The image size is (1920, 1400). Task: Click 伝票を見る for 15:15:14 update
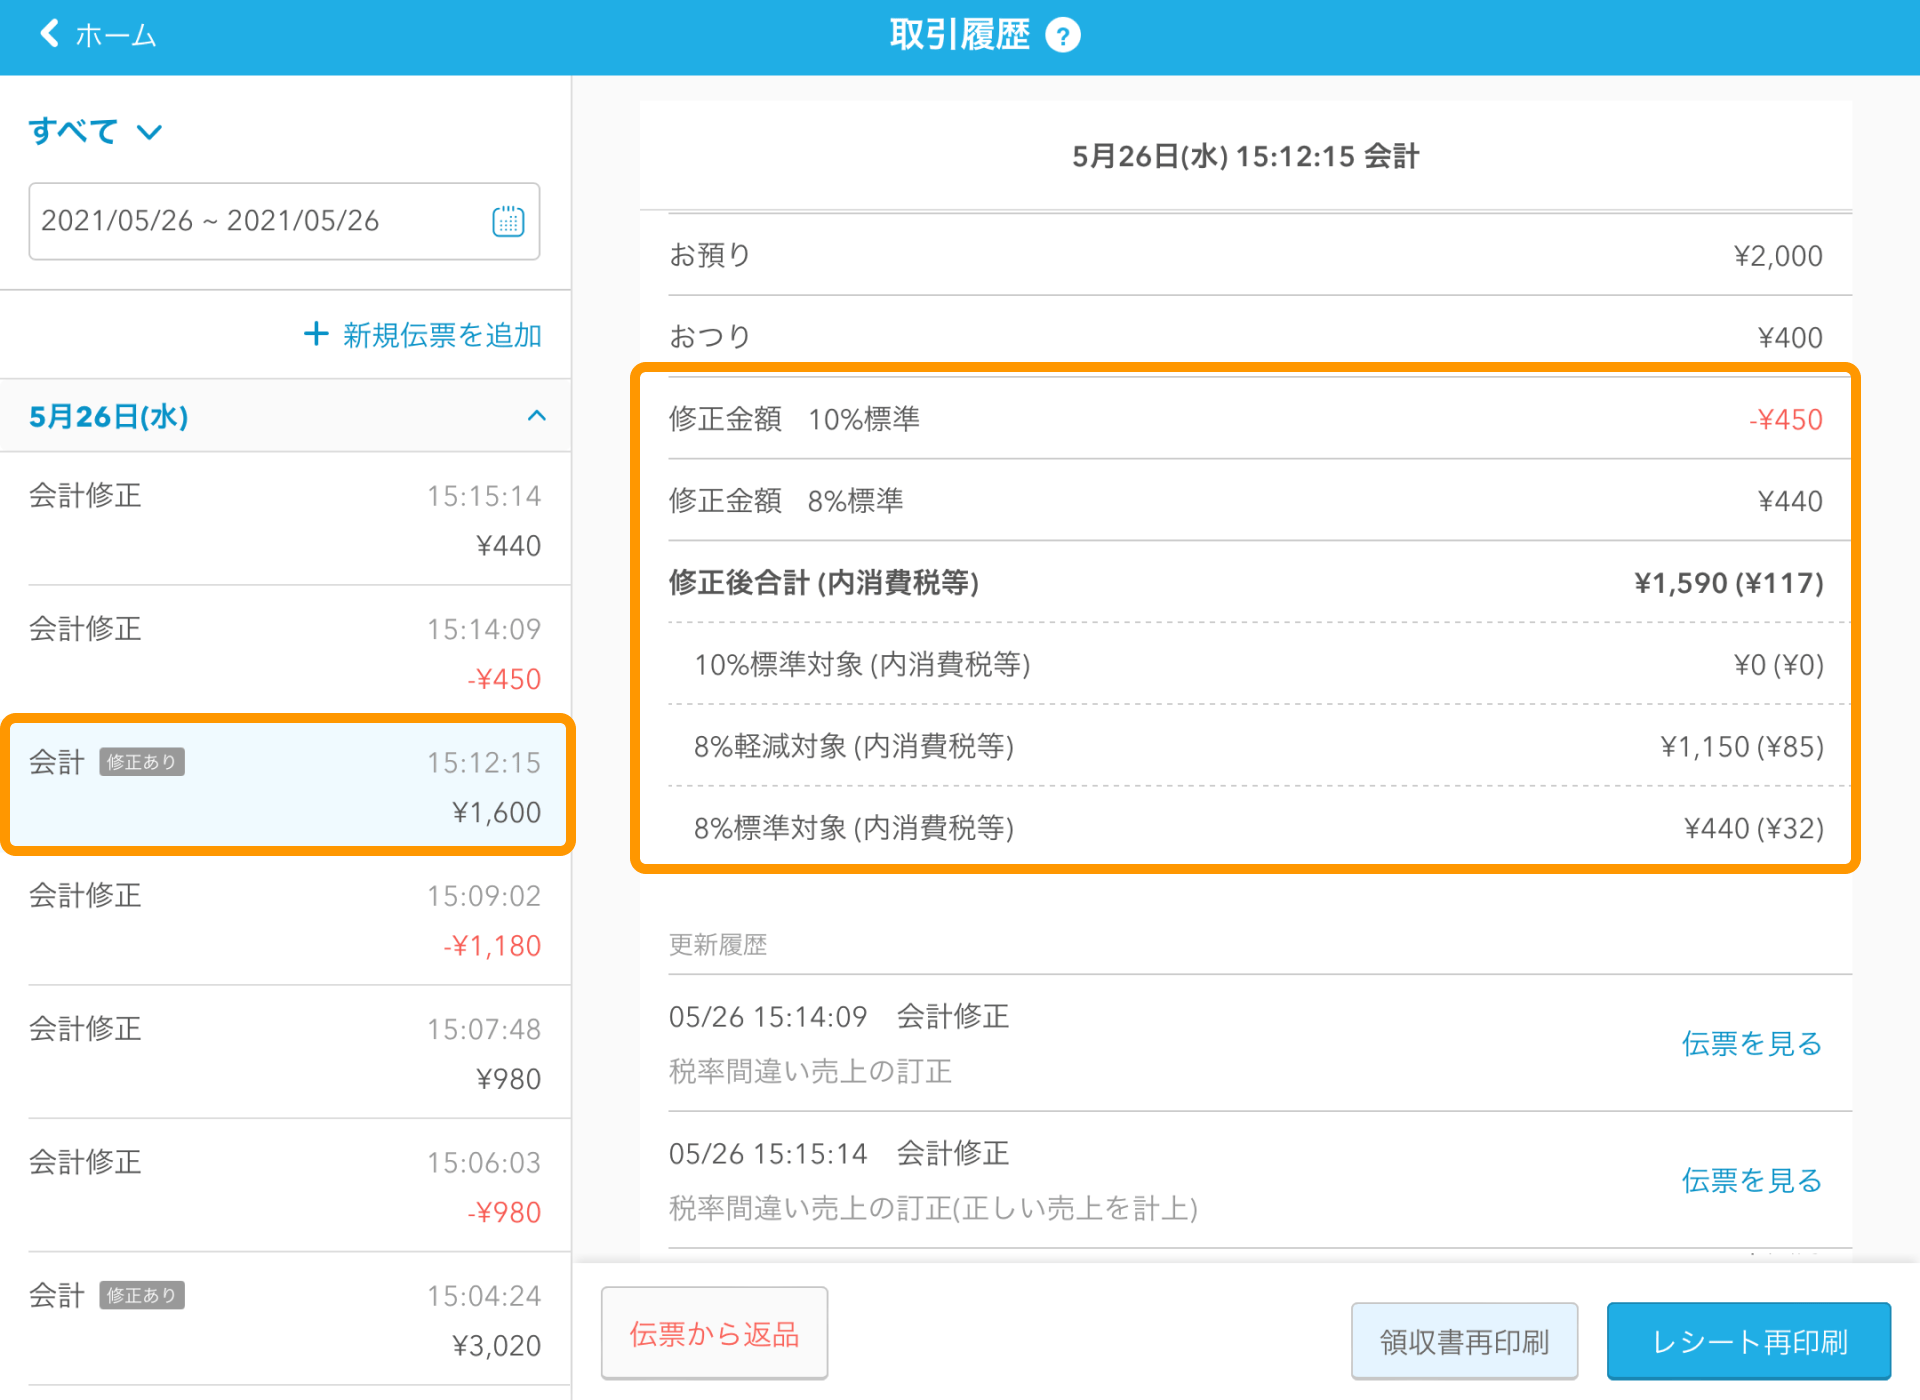1750,1180
